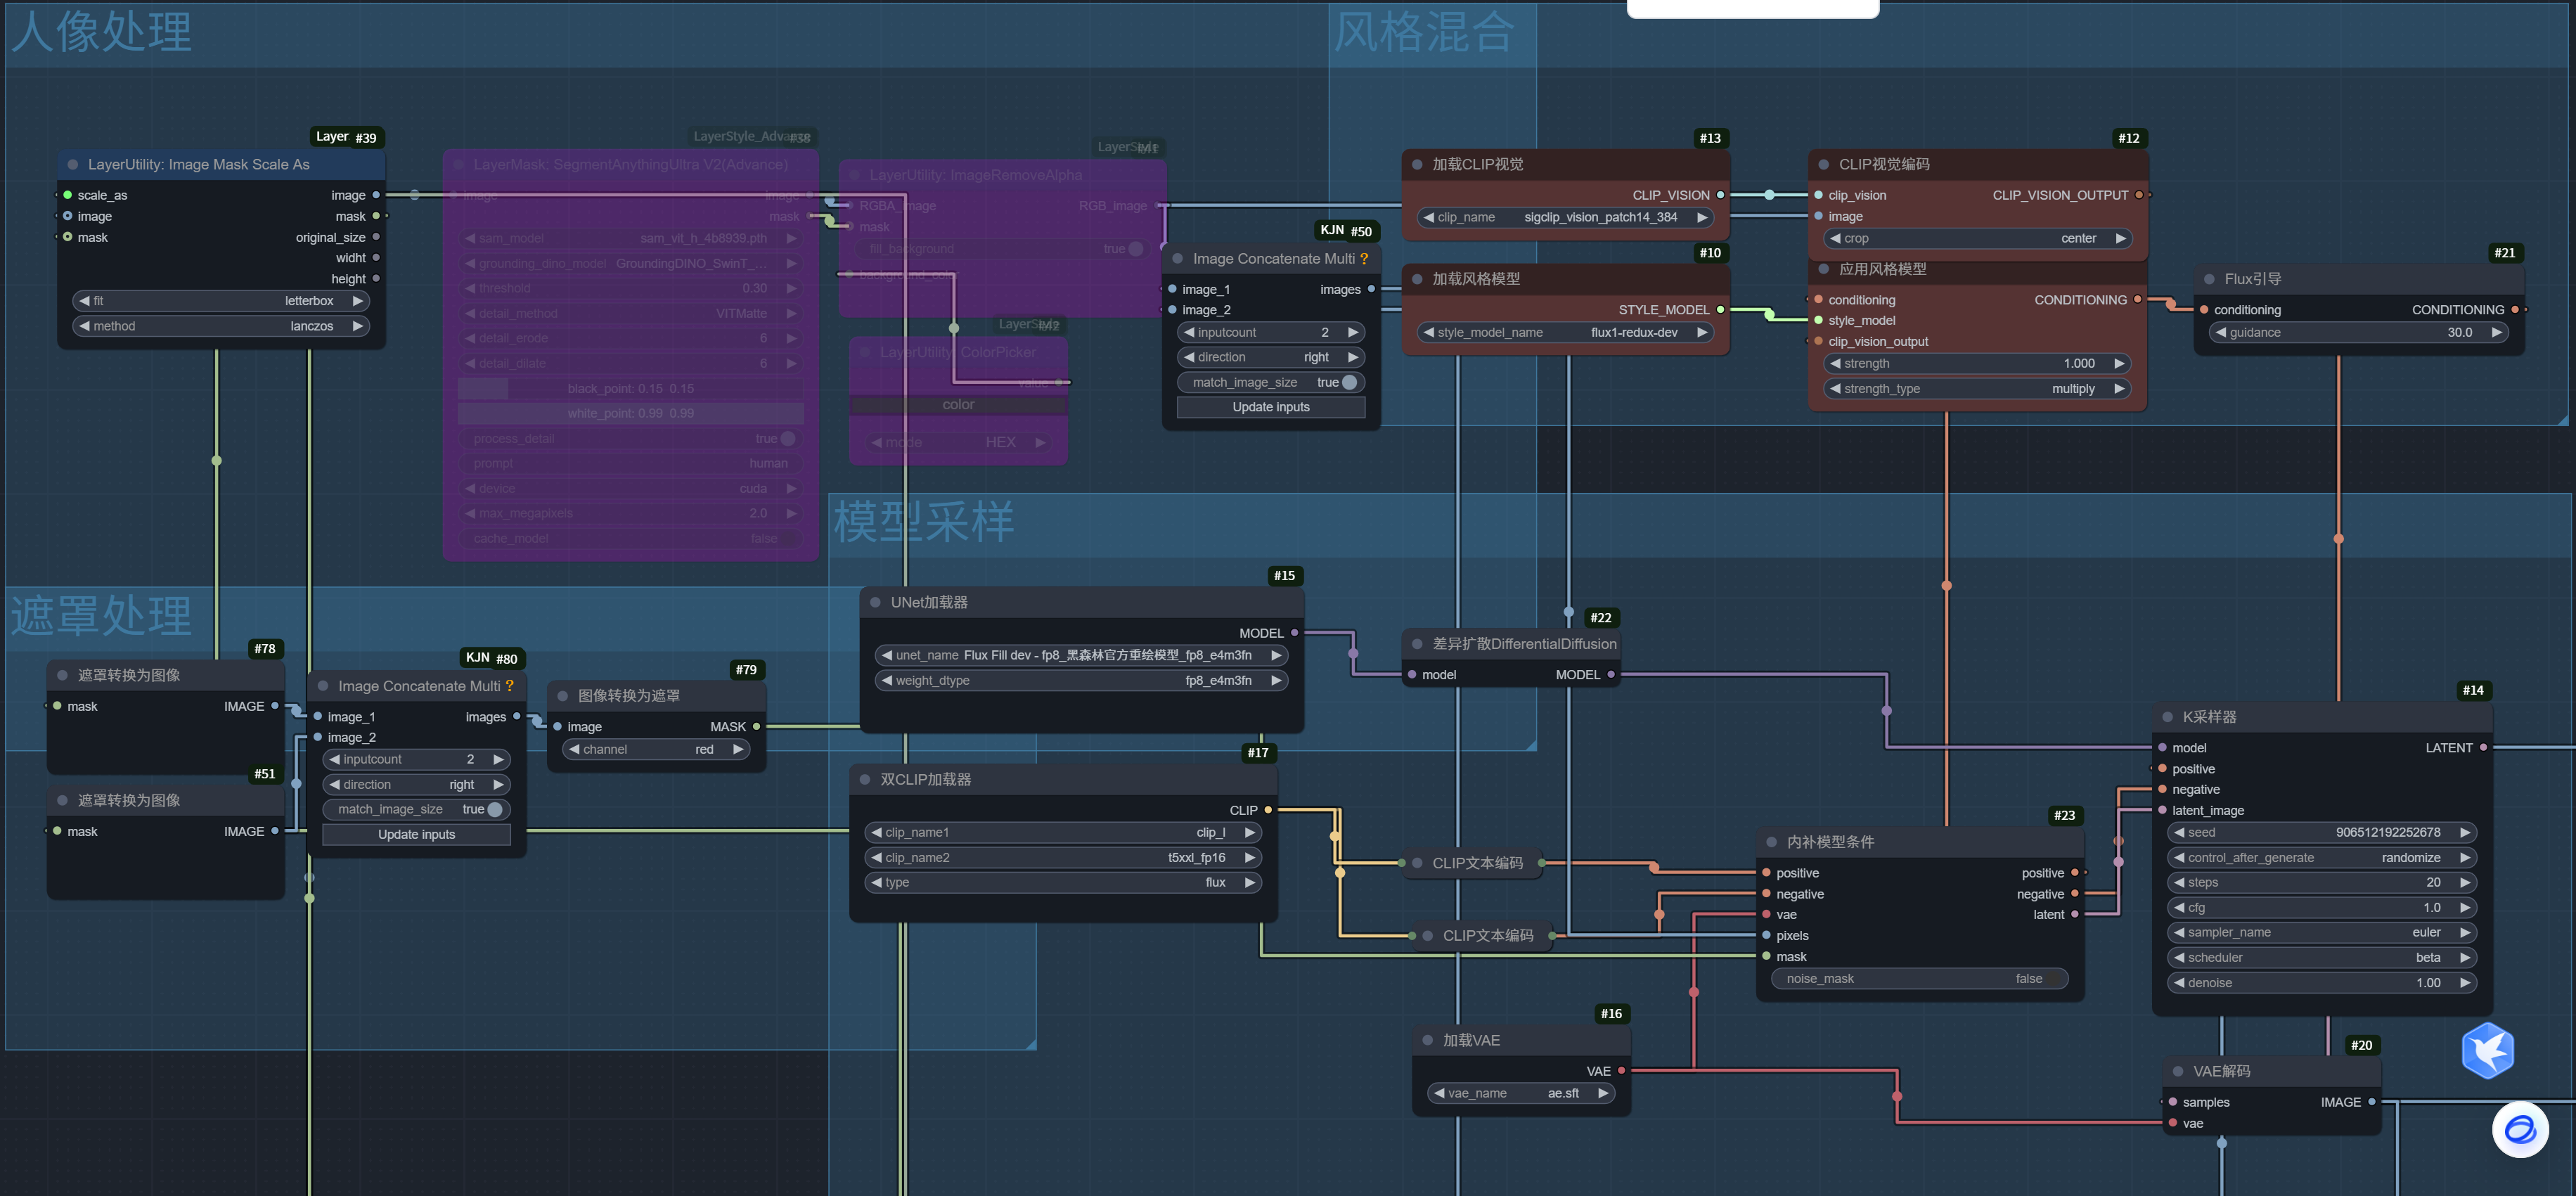Collapse the UNet加载器 node via title dot
Viewport: 2576px width, 1196px height.
[875, 603]
